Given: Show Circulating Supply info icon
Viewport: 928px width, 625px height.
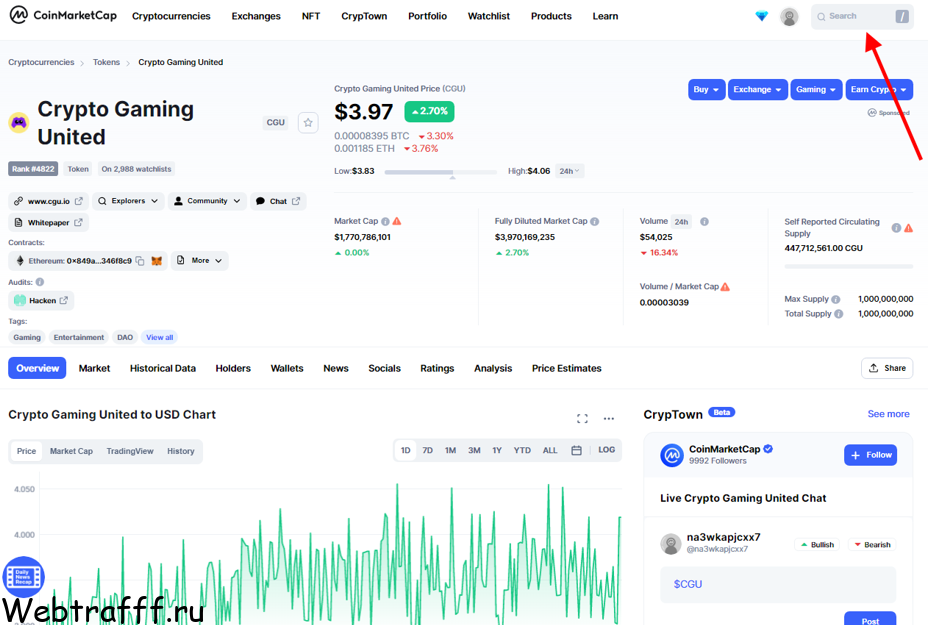Looking at the screenshot, I should 896,228.
